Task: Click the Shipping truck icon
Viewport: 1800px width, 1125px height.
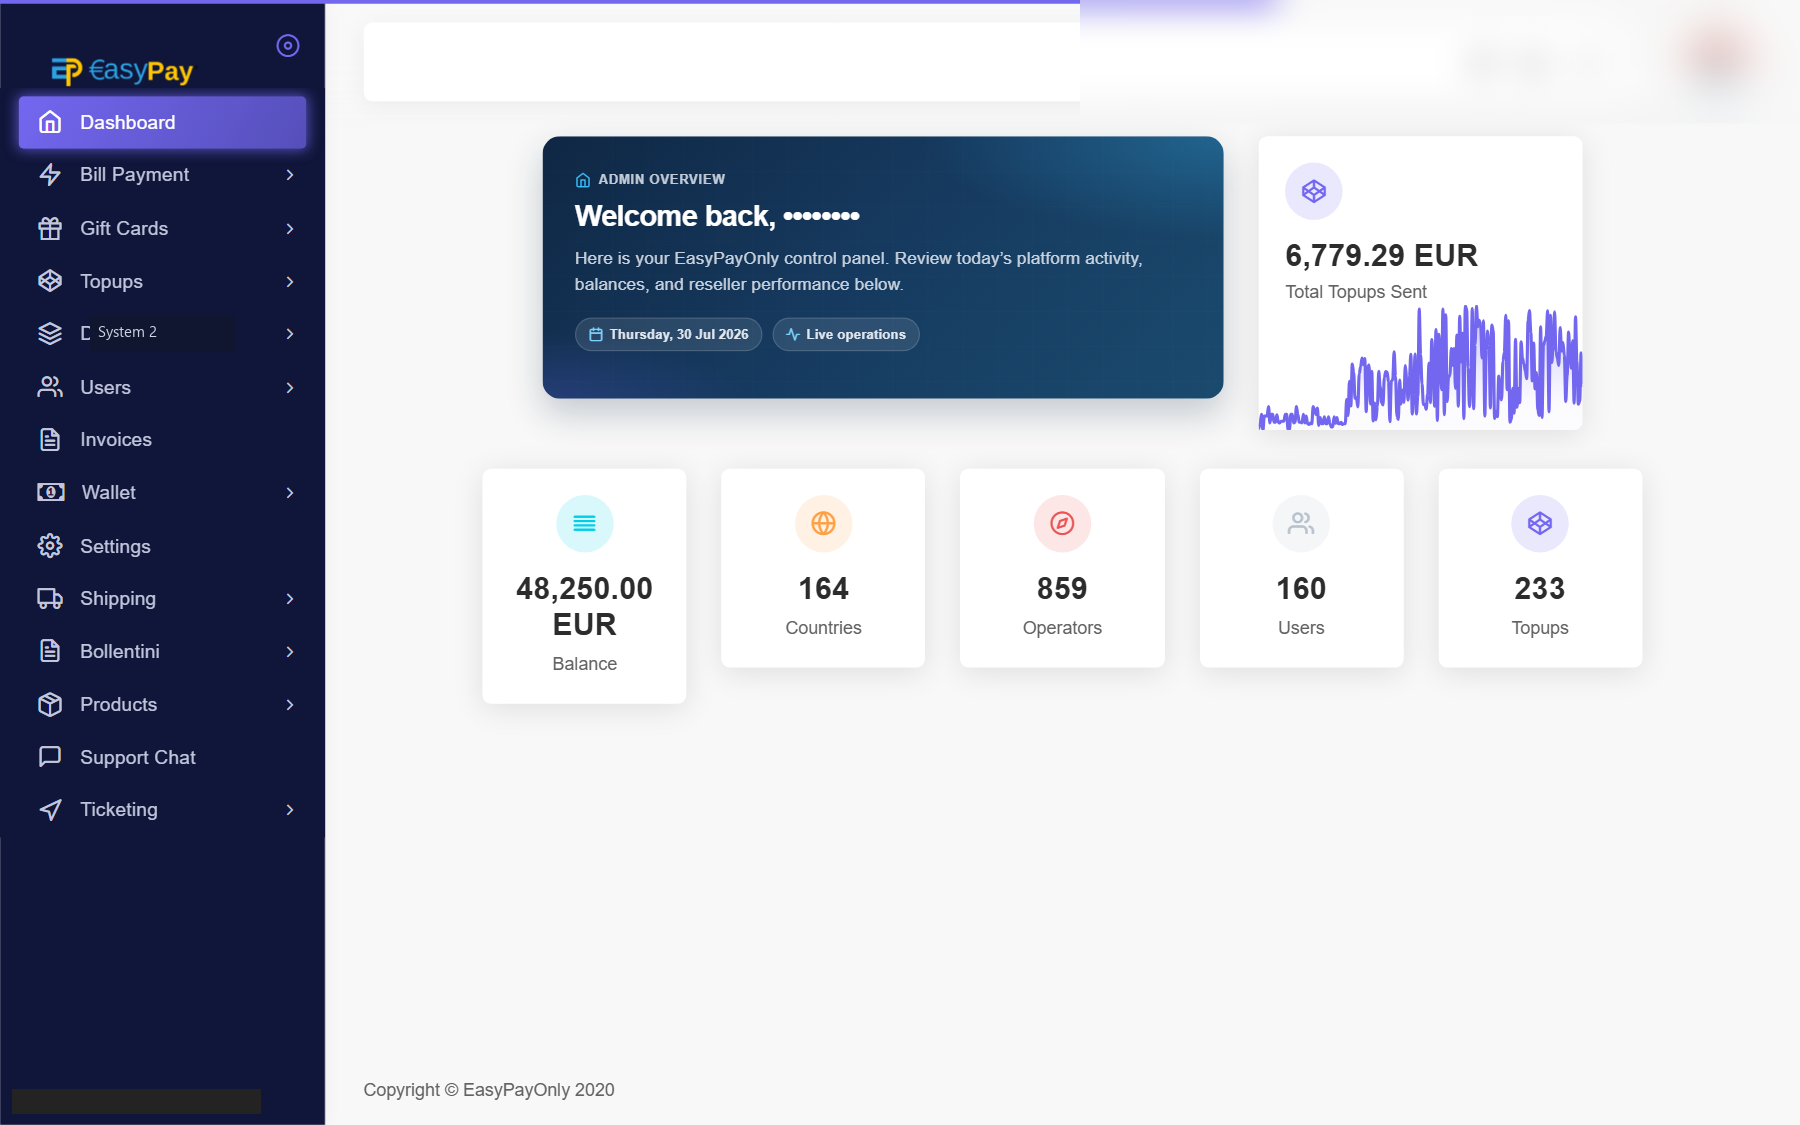Action: tap(50, 598)
